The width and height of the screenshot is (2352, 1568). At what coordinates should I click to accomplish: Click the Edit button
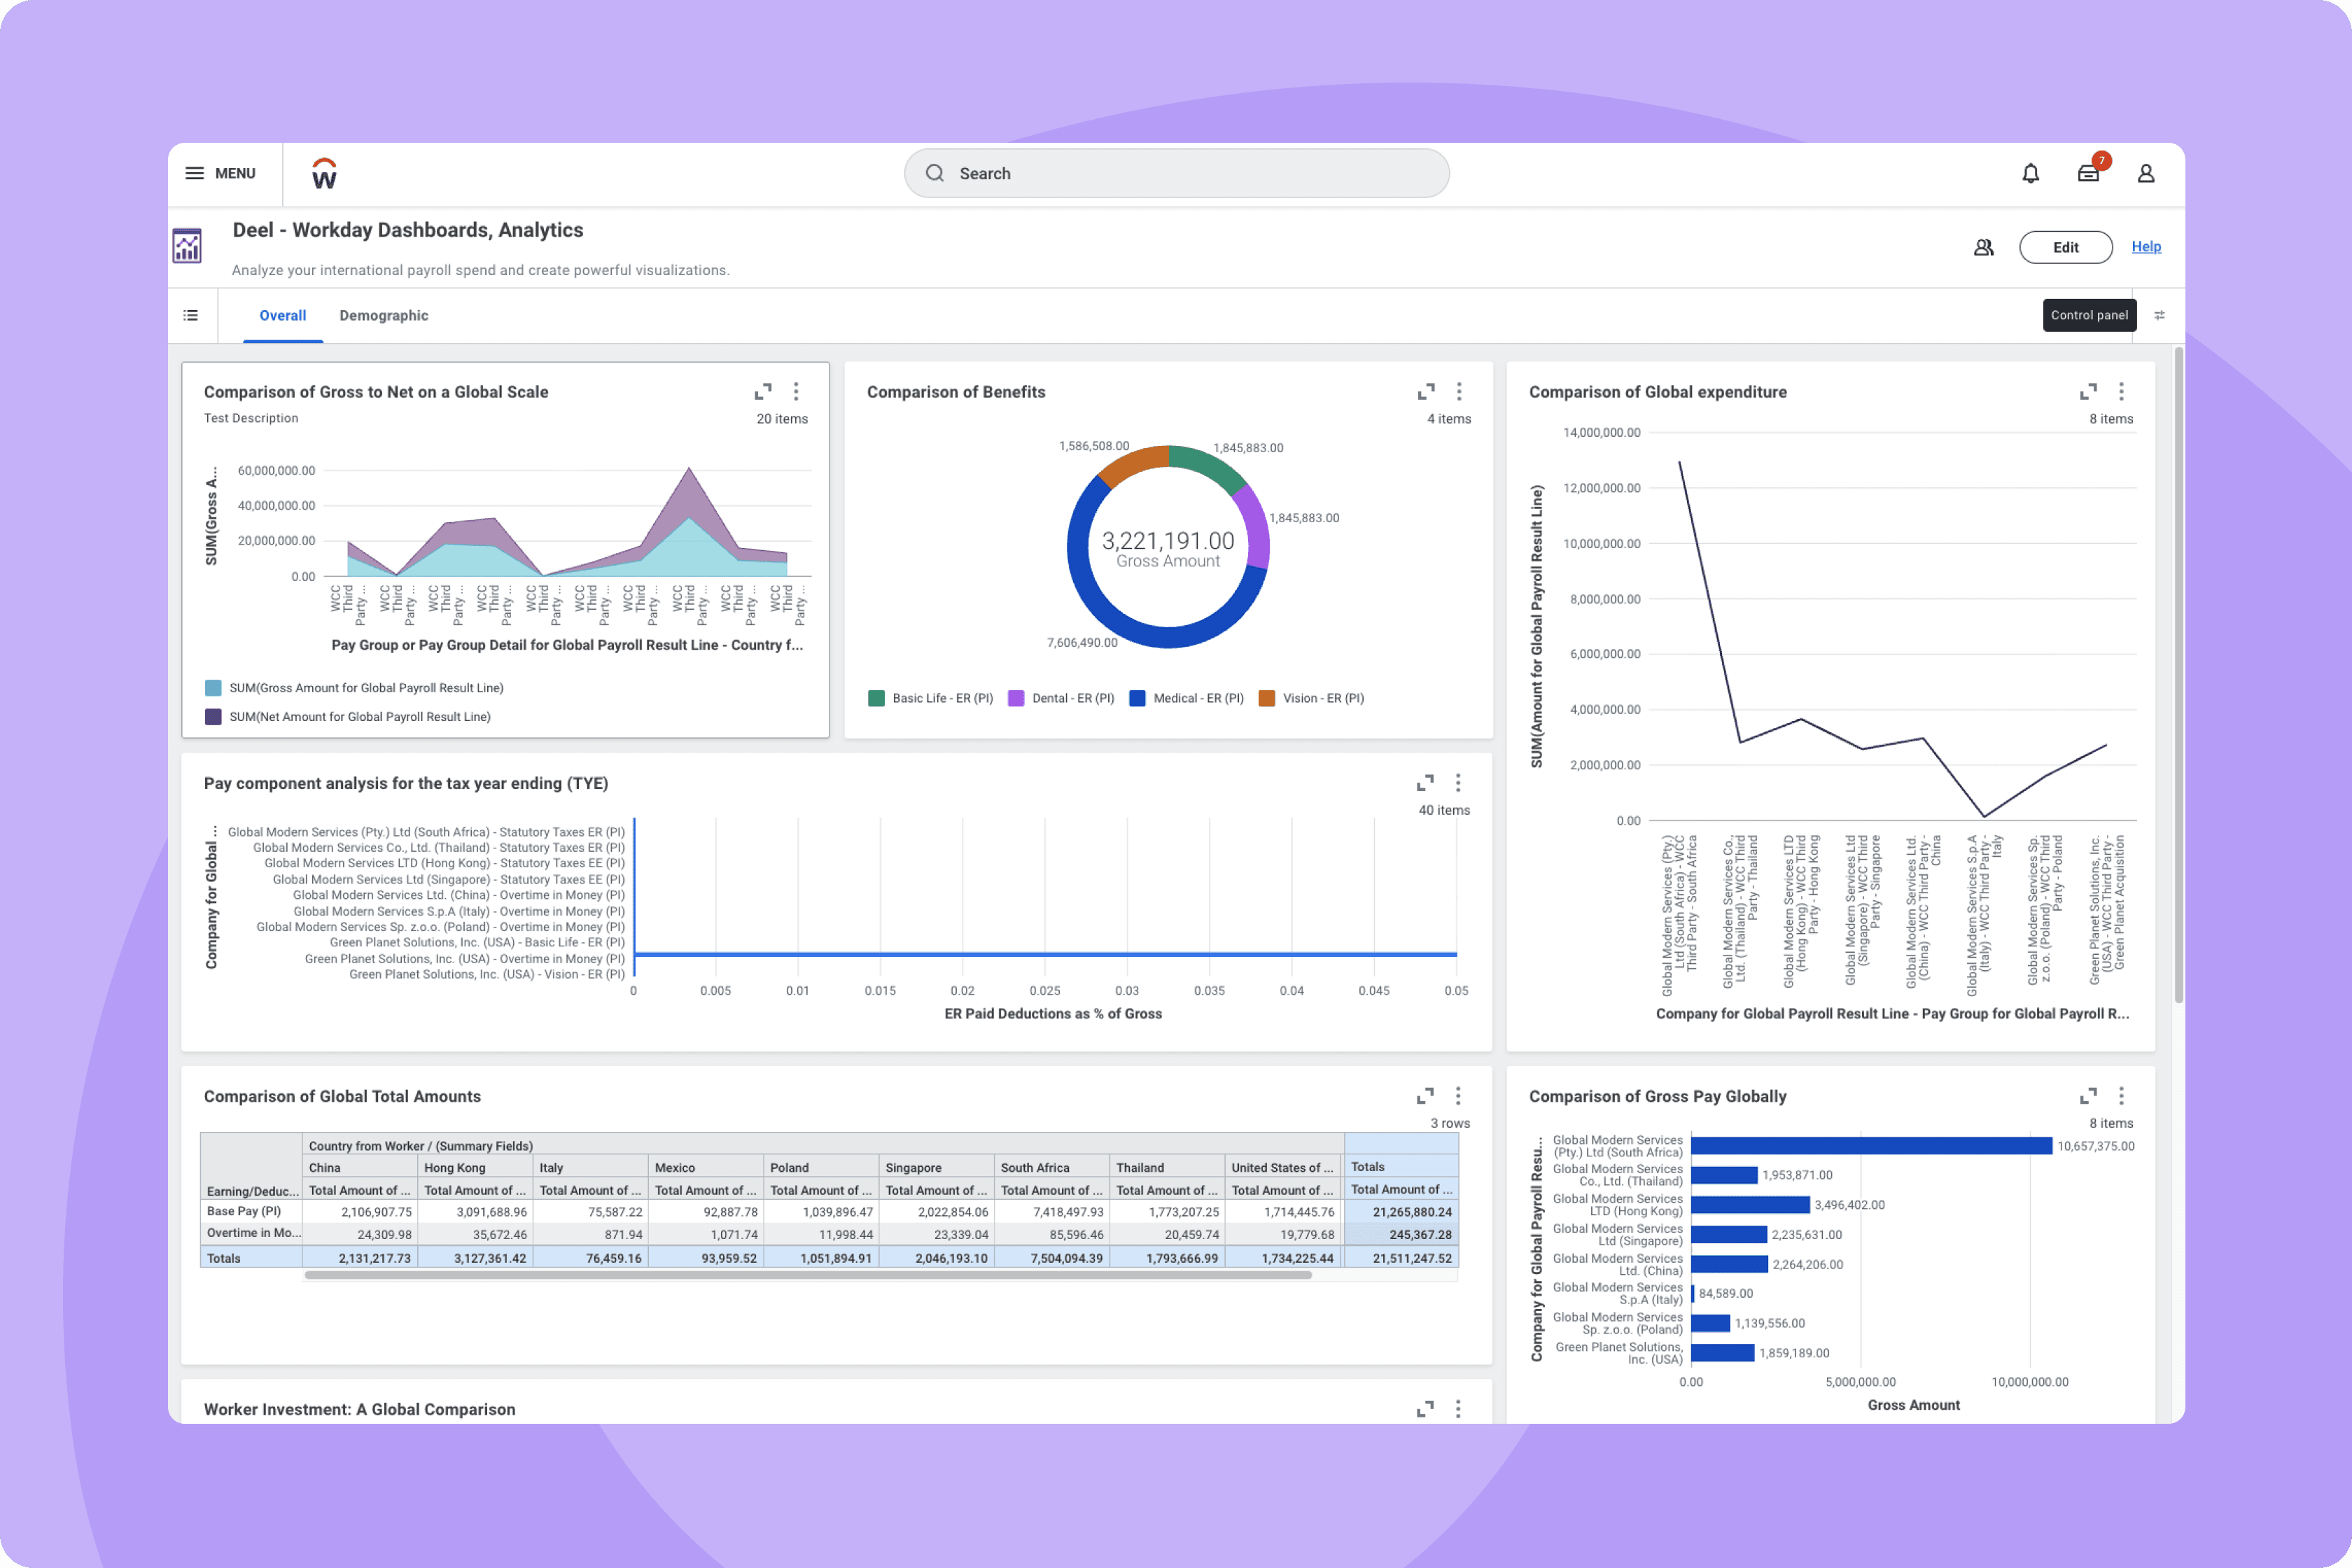pyautogui.click(x=2065, y=247)
